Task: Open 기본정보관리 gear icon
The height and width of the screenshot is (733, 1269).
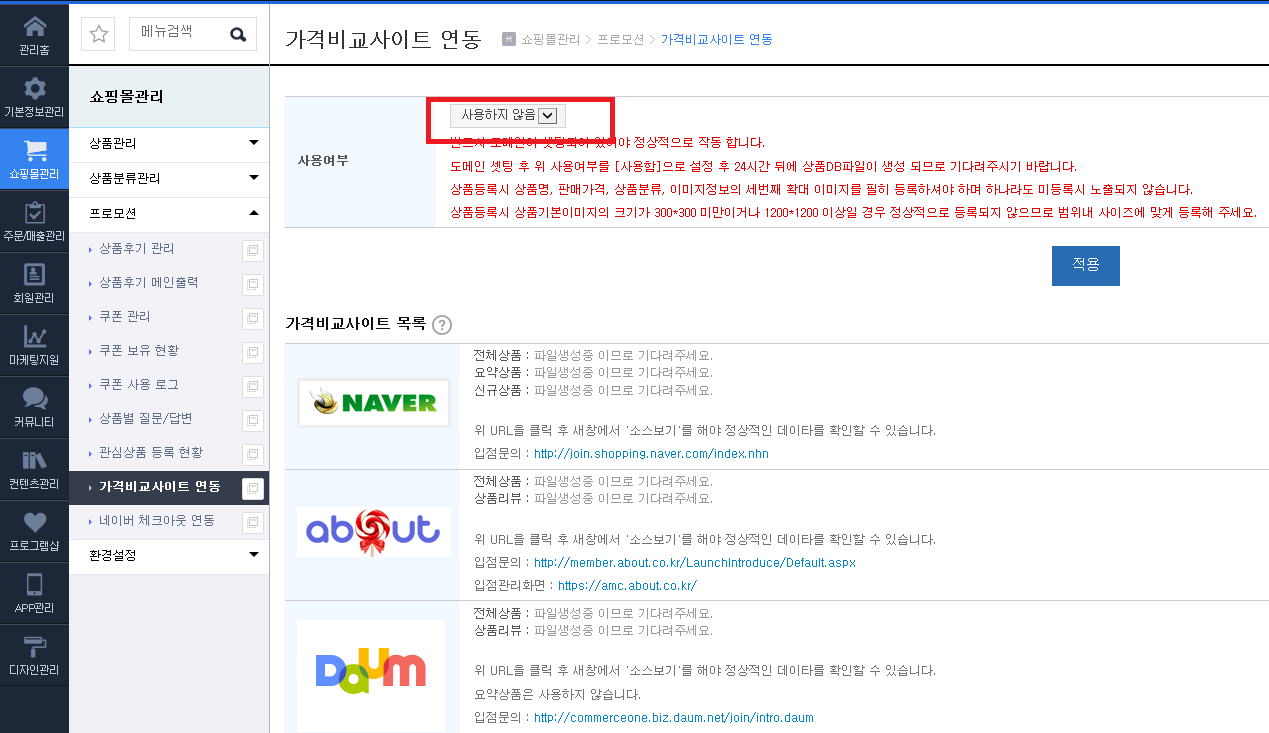Action: click(34, 88)
